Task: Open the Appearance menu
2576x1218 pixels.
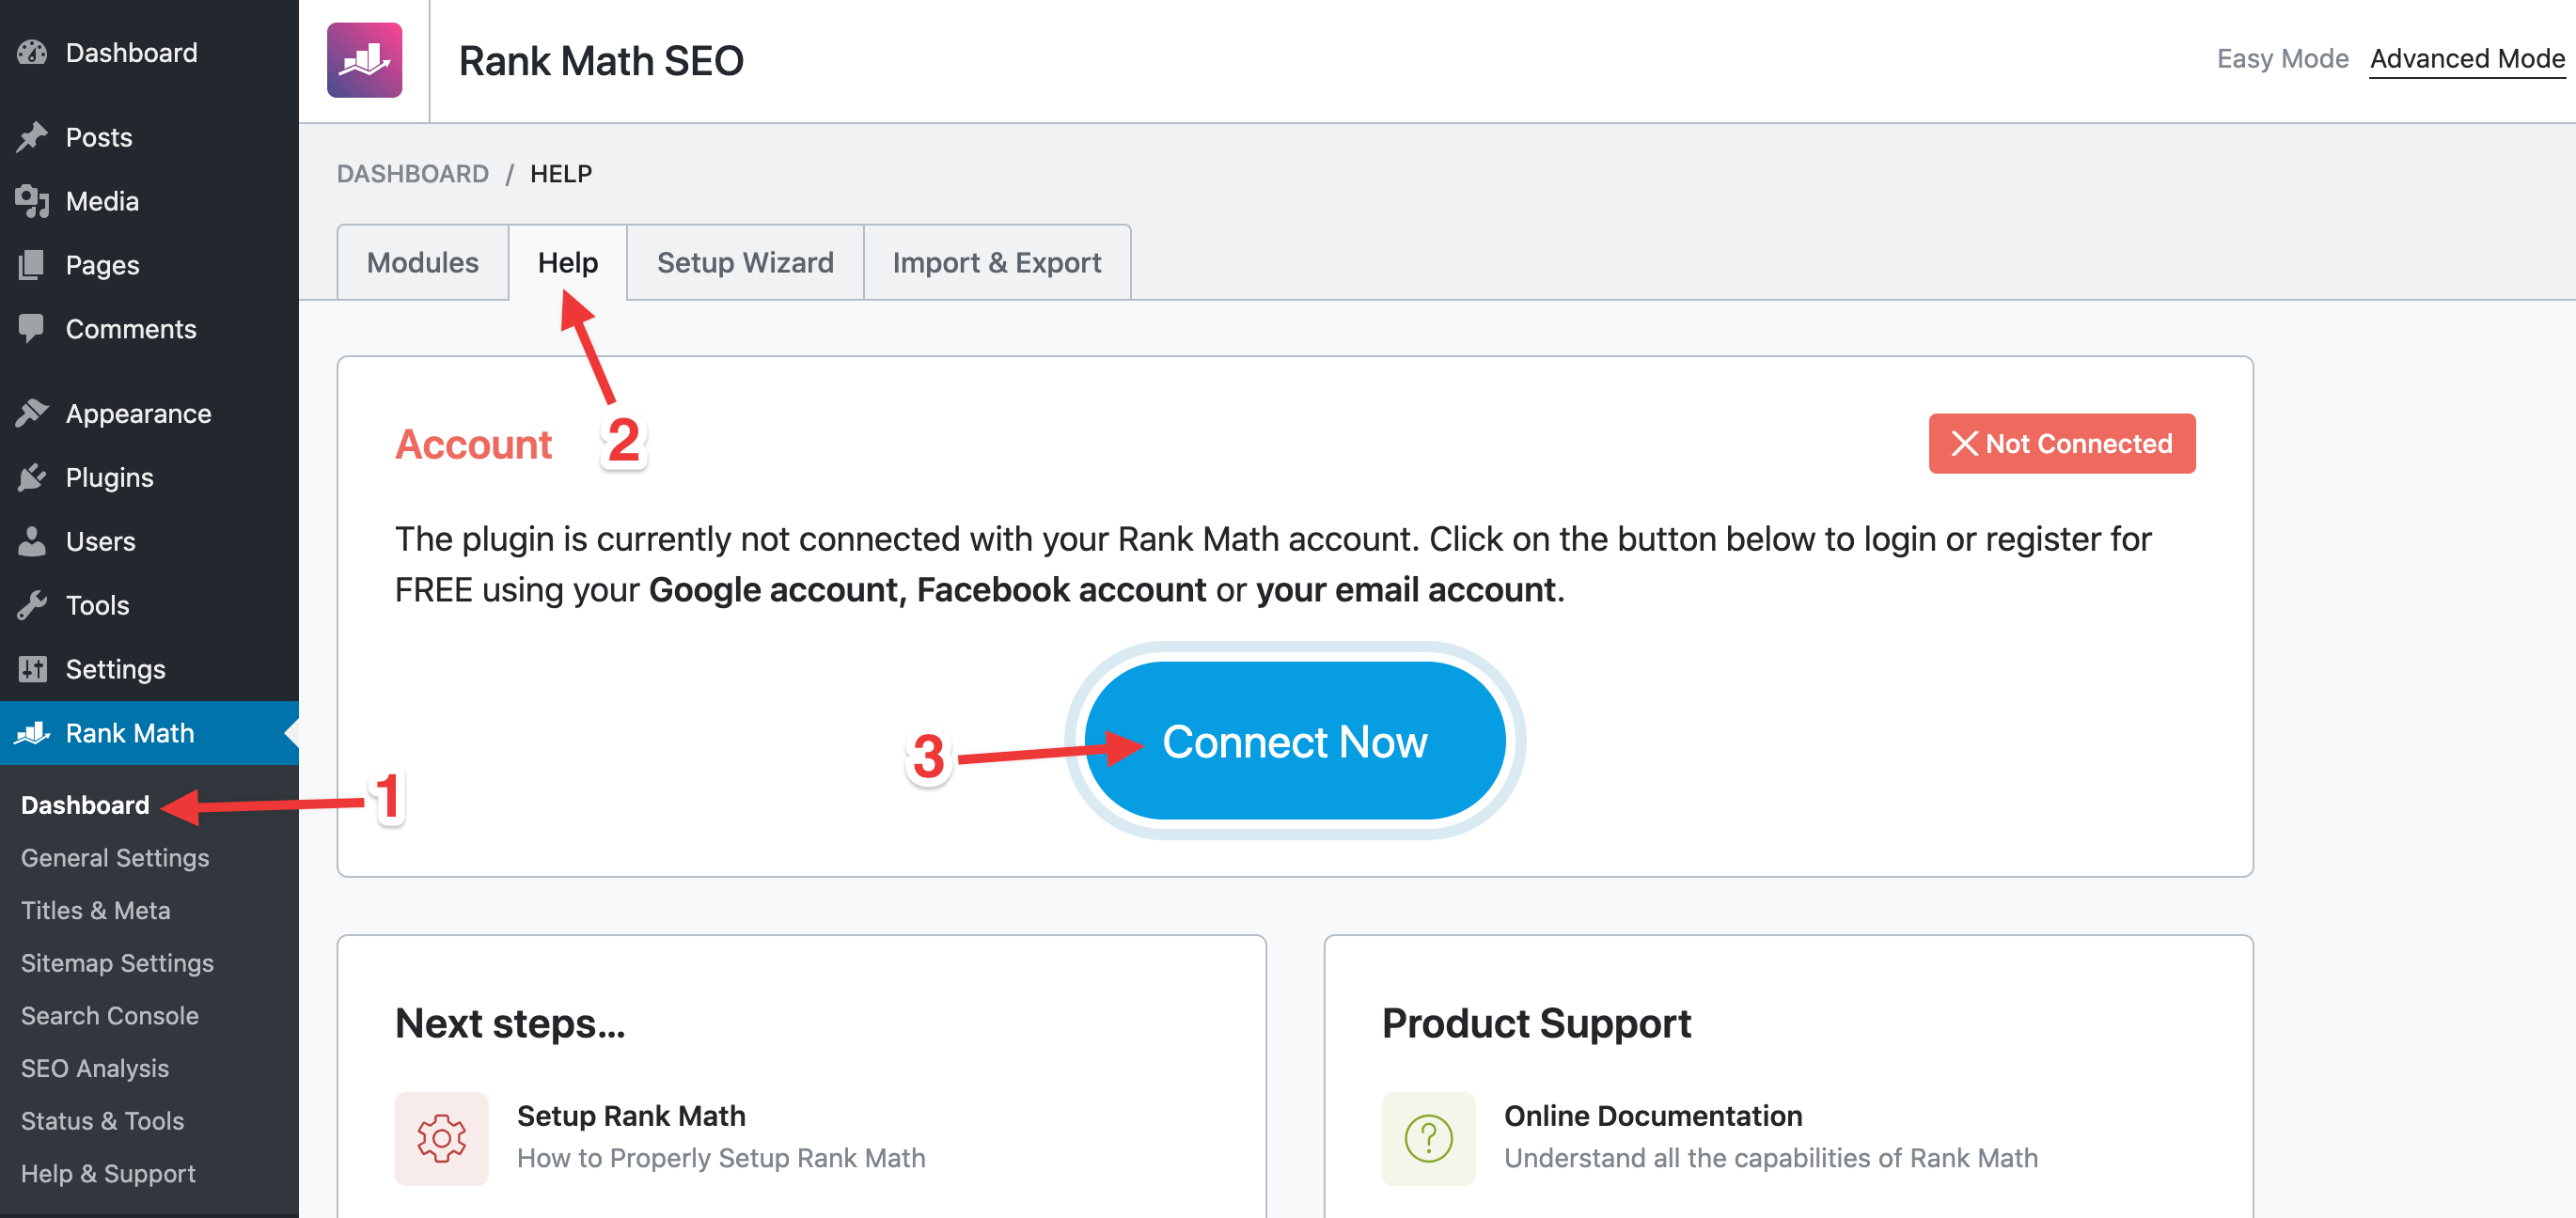Action: click(x=149, y=413)
